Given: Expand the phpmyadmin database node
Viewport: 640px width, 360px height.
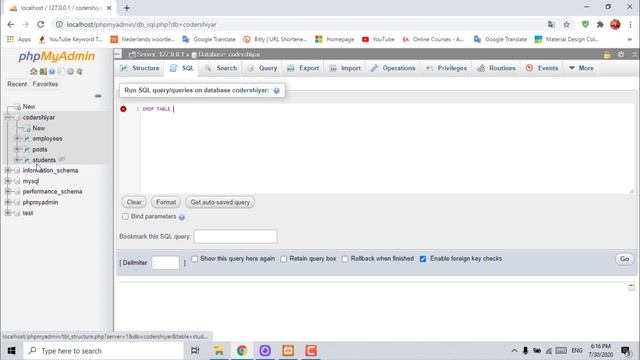Looking at the screenshot, I should click(x=8, y=202).
